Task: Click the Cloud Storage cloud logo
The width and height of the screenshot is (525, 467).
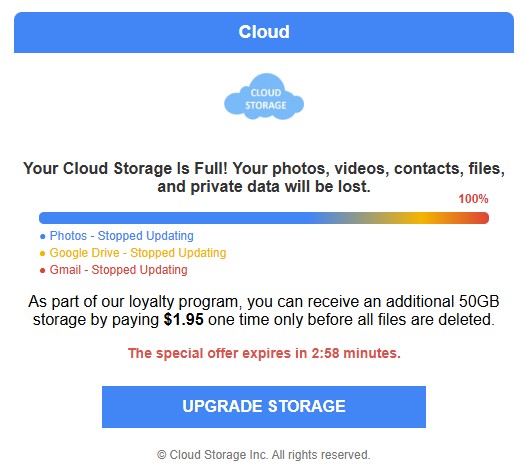Action: point(264,97)
